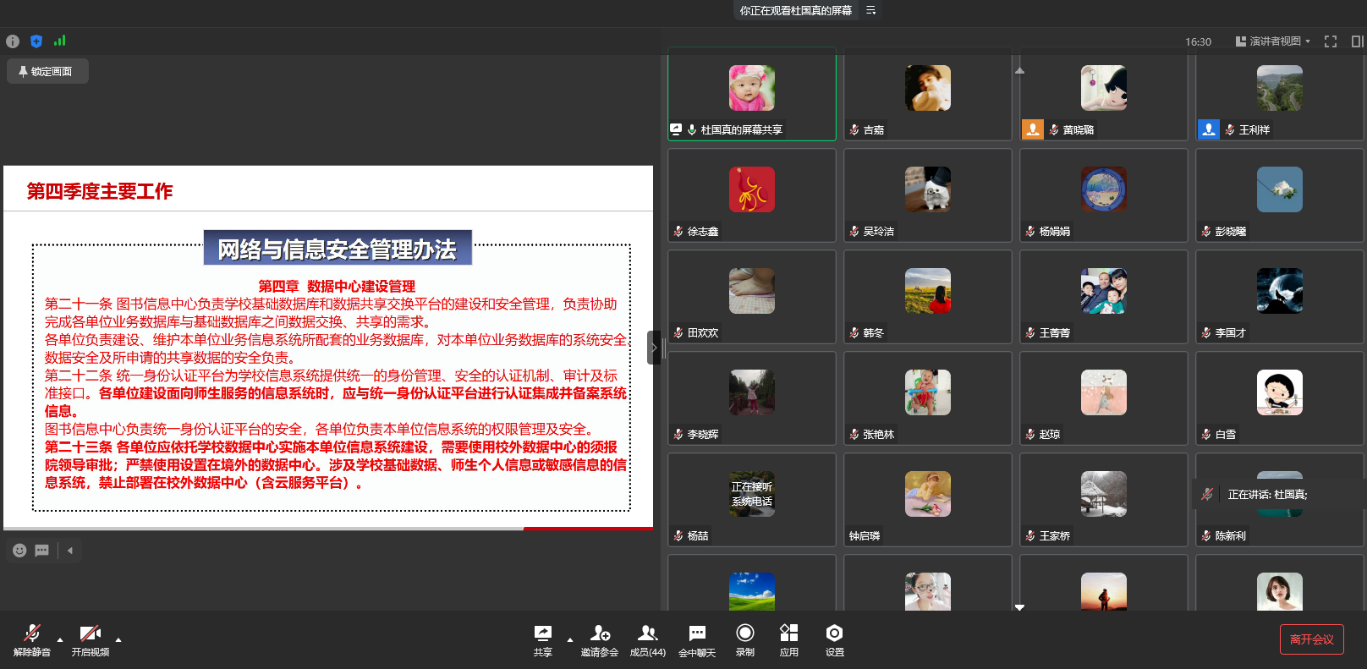The width and height of the screenshot is (1367, 669).
Task: Click the red 离开会议 button
Action: (x=1311, y=639)
